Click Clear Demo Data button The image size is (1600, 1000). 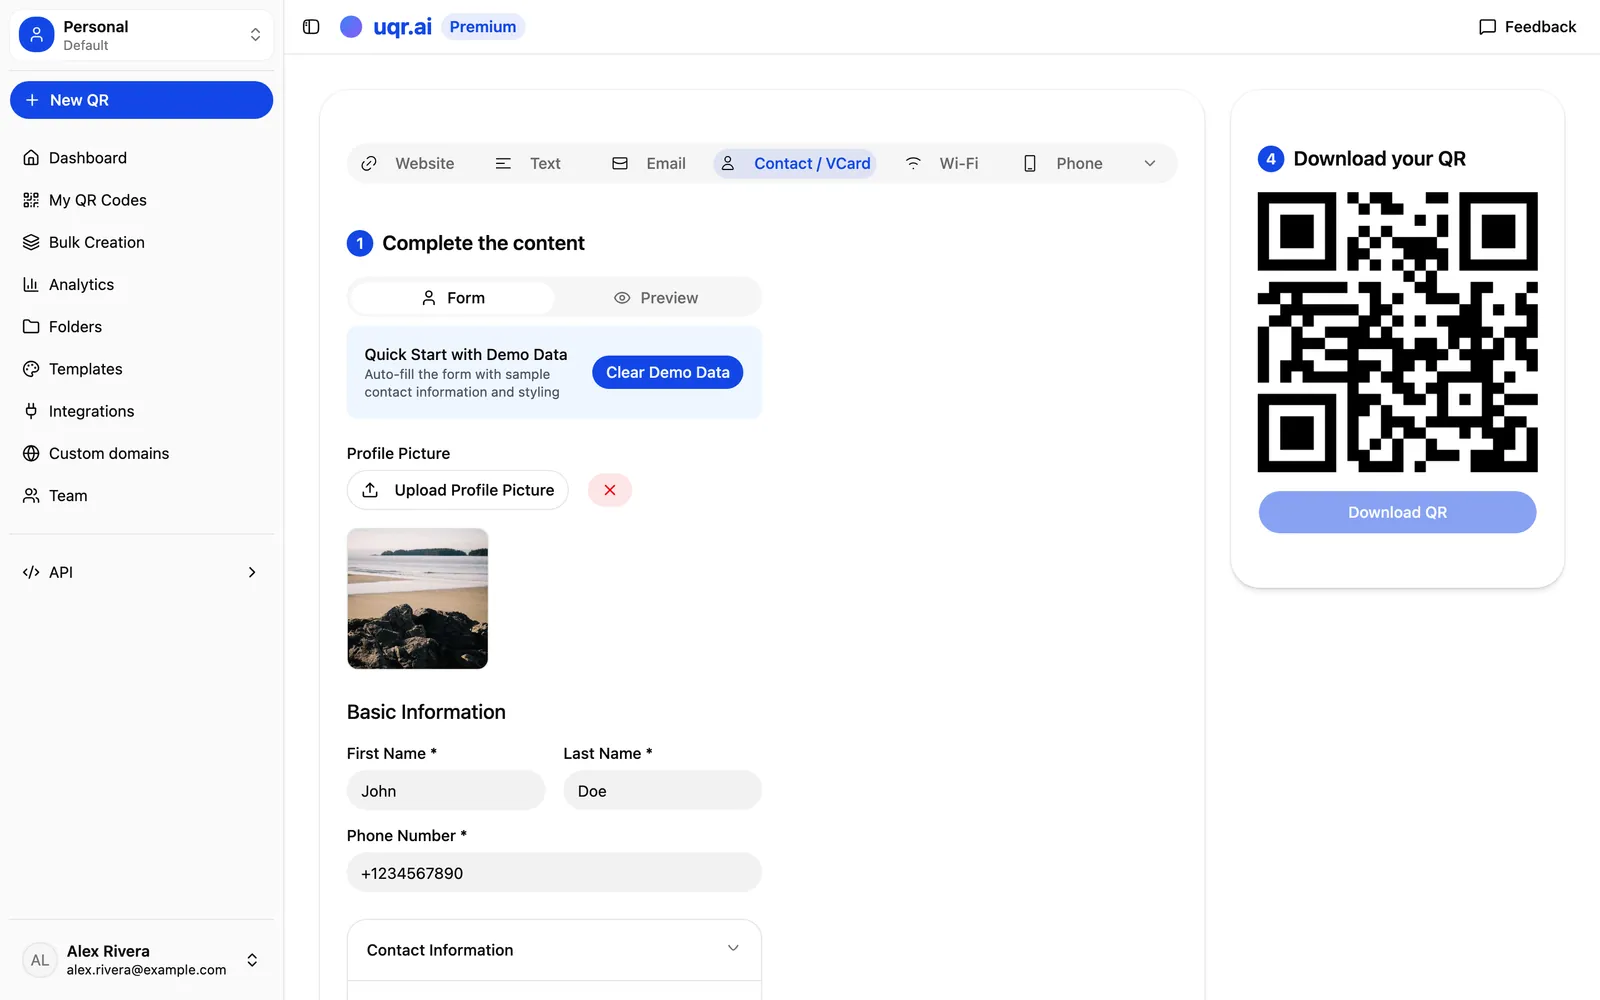(x=668, y=372)
